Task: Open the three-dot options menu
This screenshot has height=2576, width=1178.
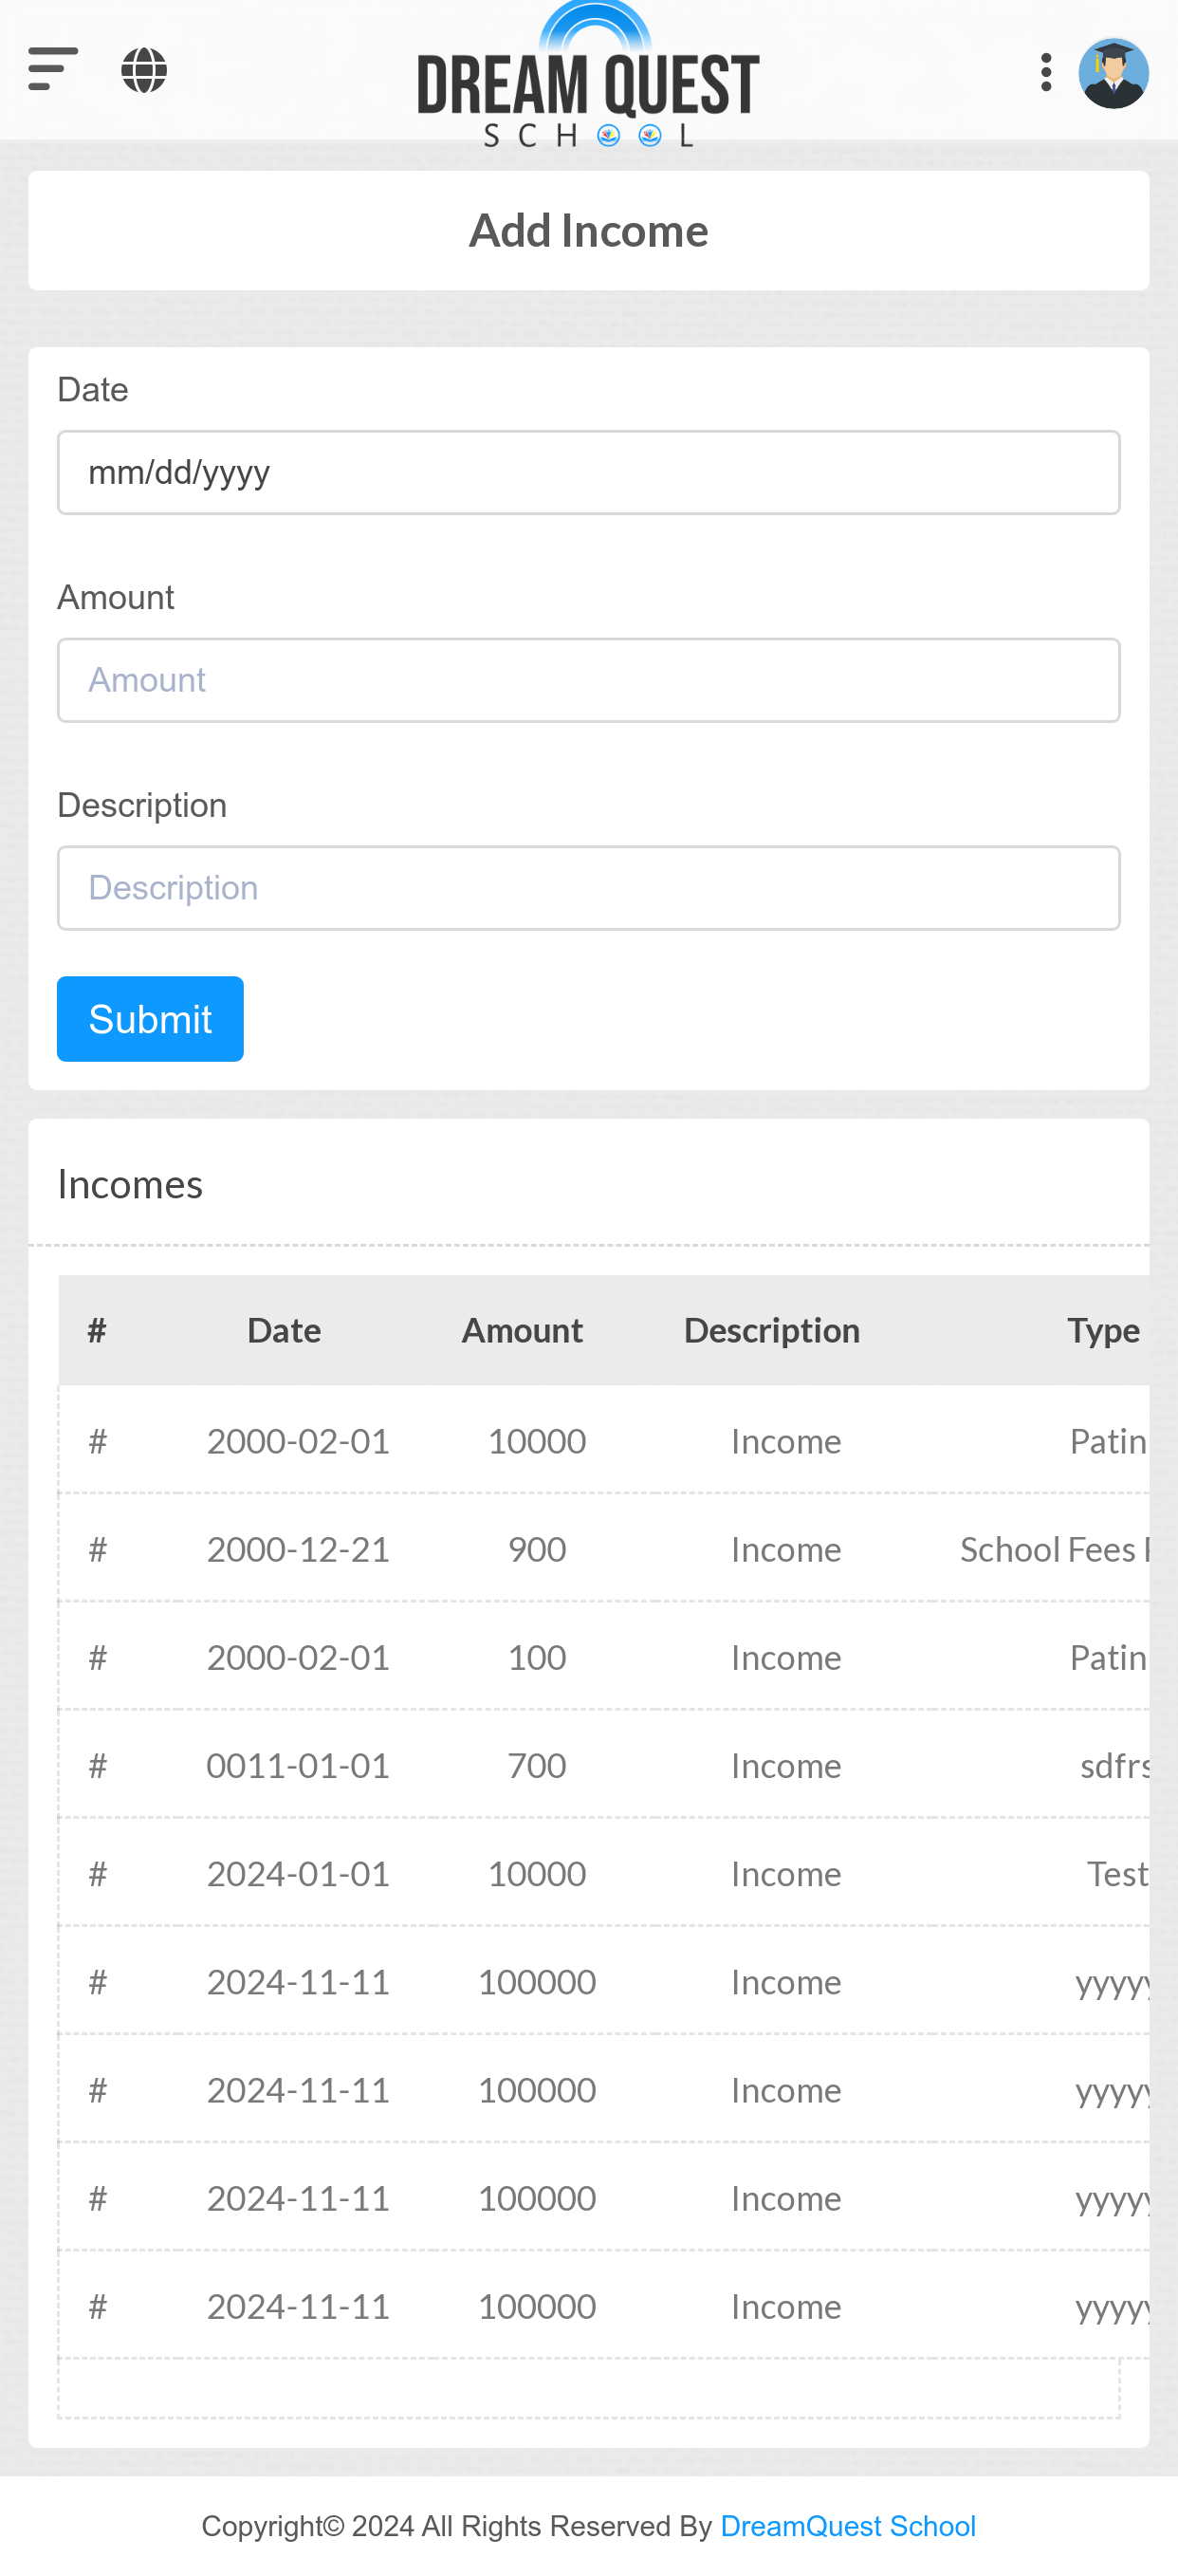Action: [x=1046, y=72]
